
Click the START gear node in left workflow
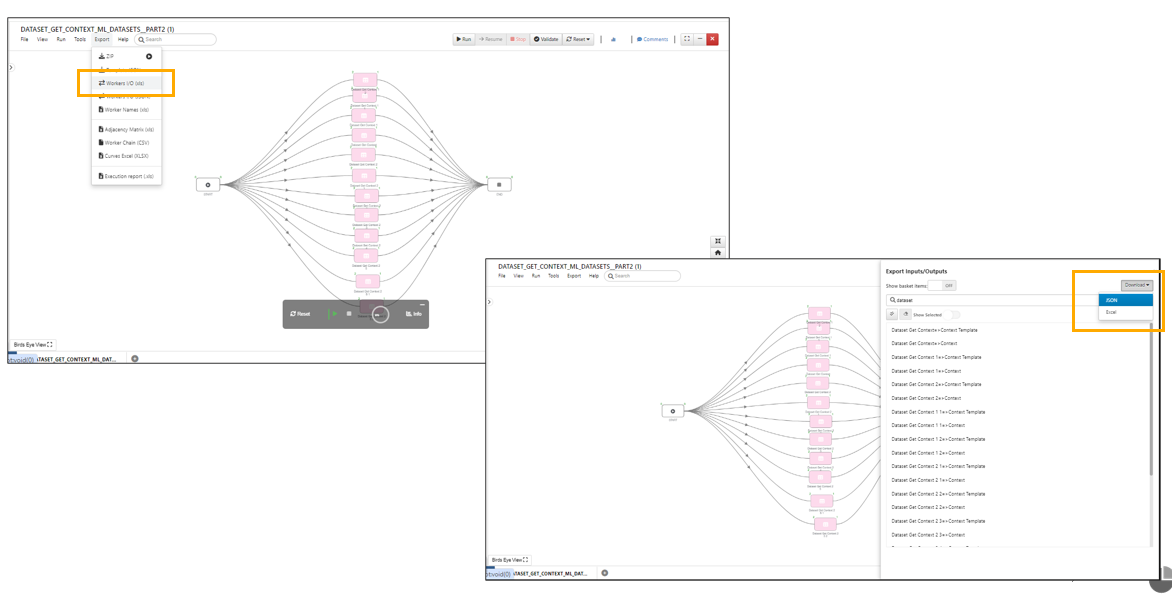coord(208,184)
